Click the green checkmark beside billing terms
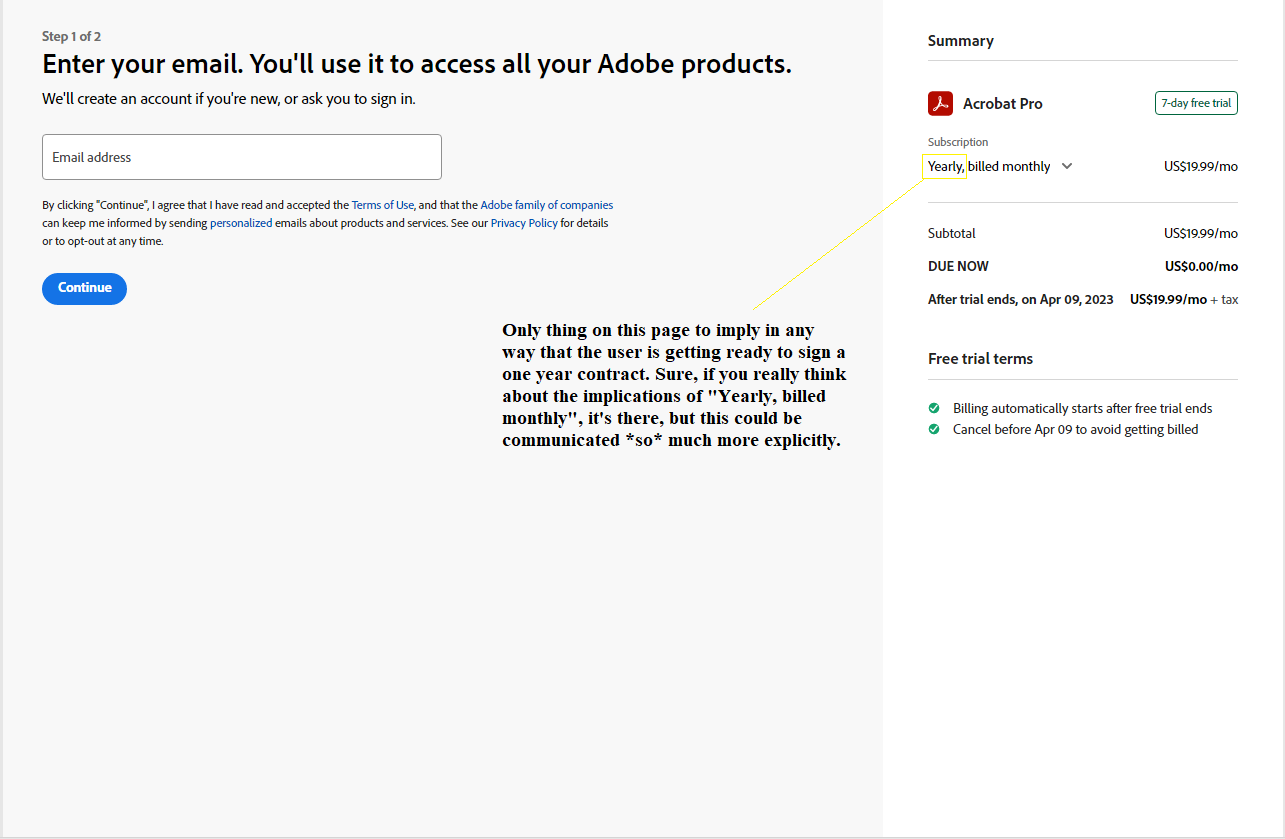 [933, 408]
